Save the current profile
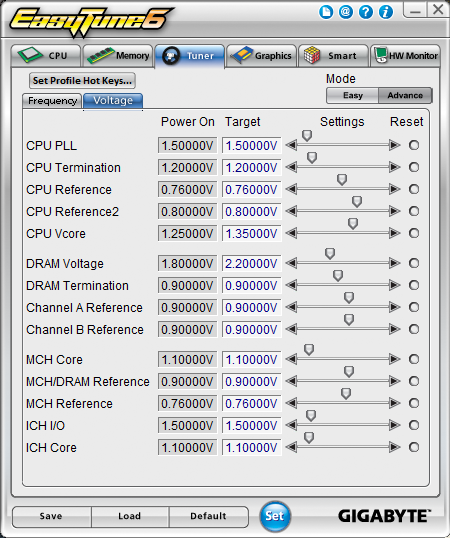The height and width of the screenshot is (538, 450). click(51, 516)
